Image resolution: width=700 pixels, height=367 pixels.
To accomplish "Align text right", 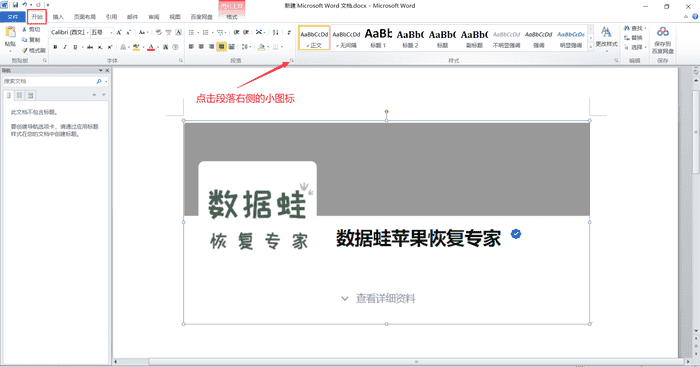I will tap(211, 46).
